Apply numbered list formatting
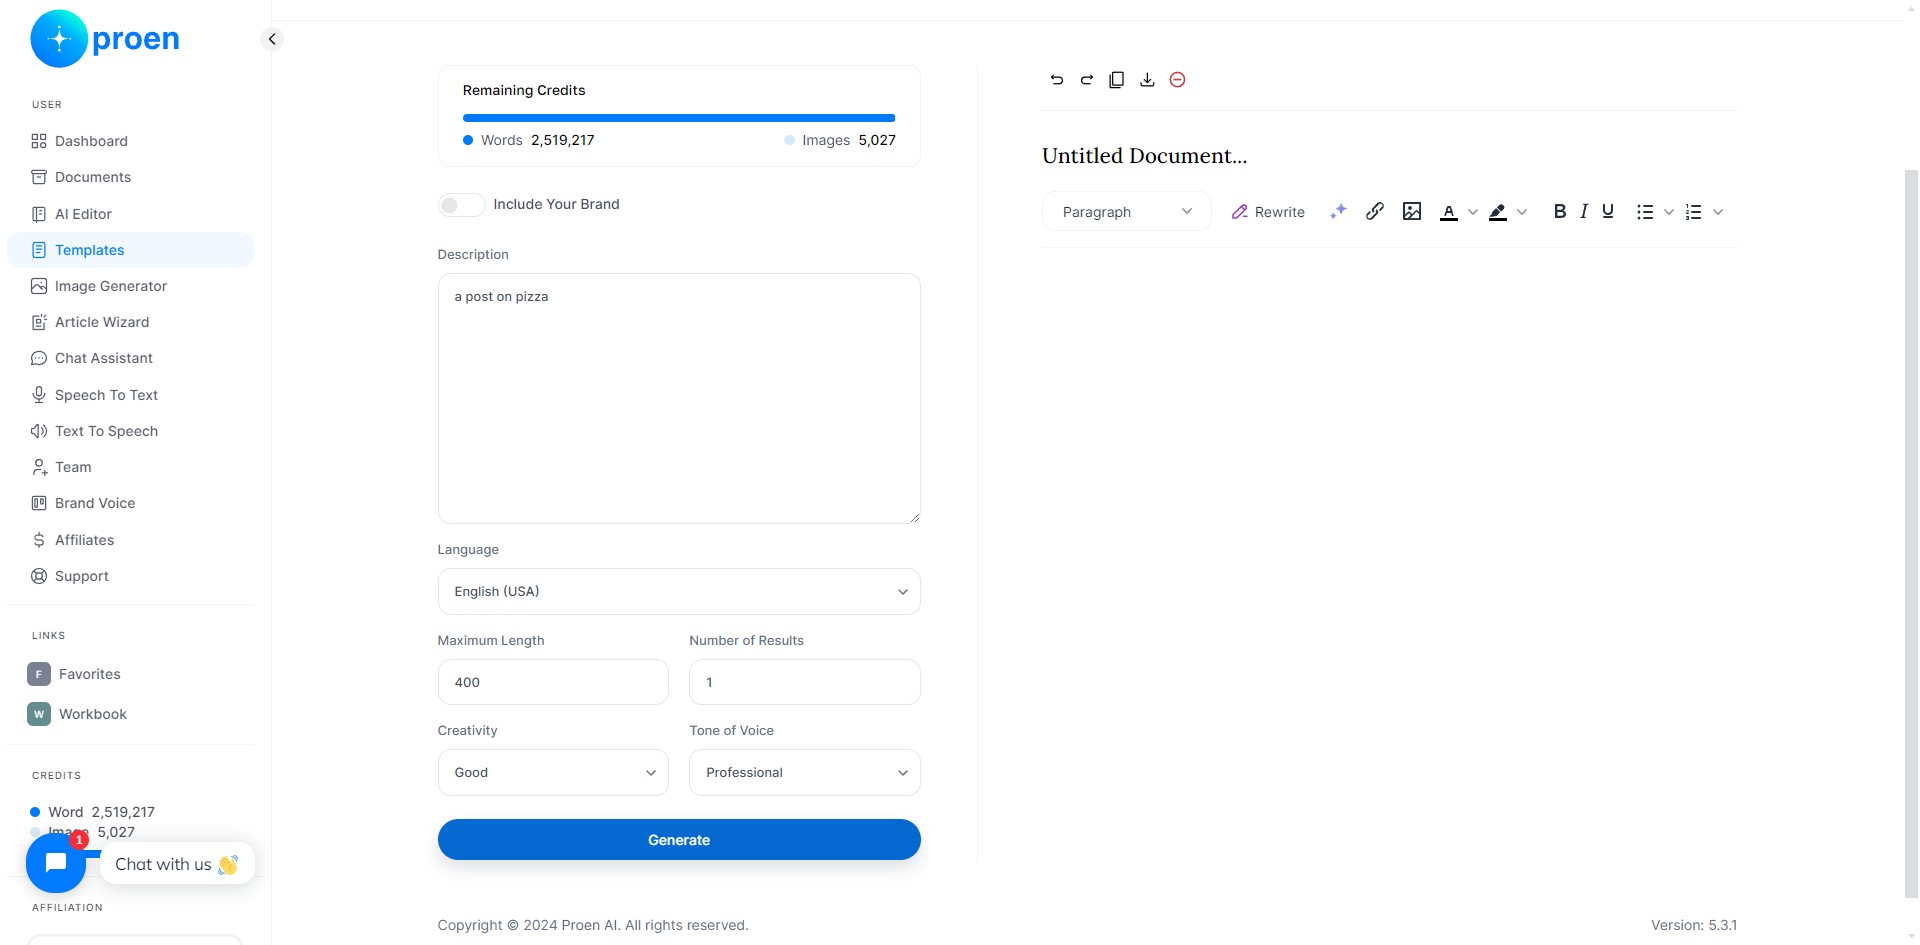This screenshot has height=945, width=1920. [1693, 212]
